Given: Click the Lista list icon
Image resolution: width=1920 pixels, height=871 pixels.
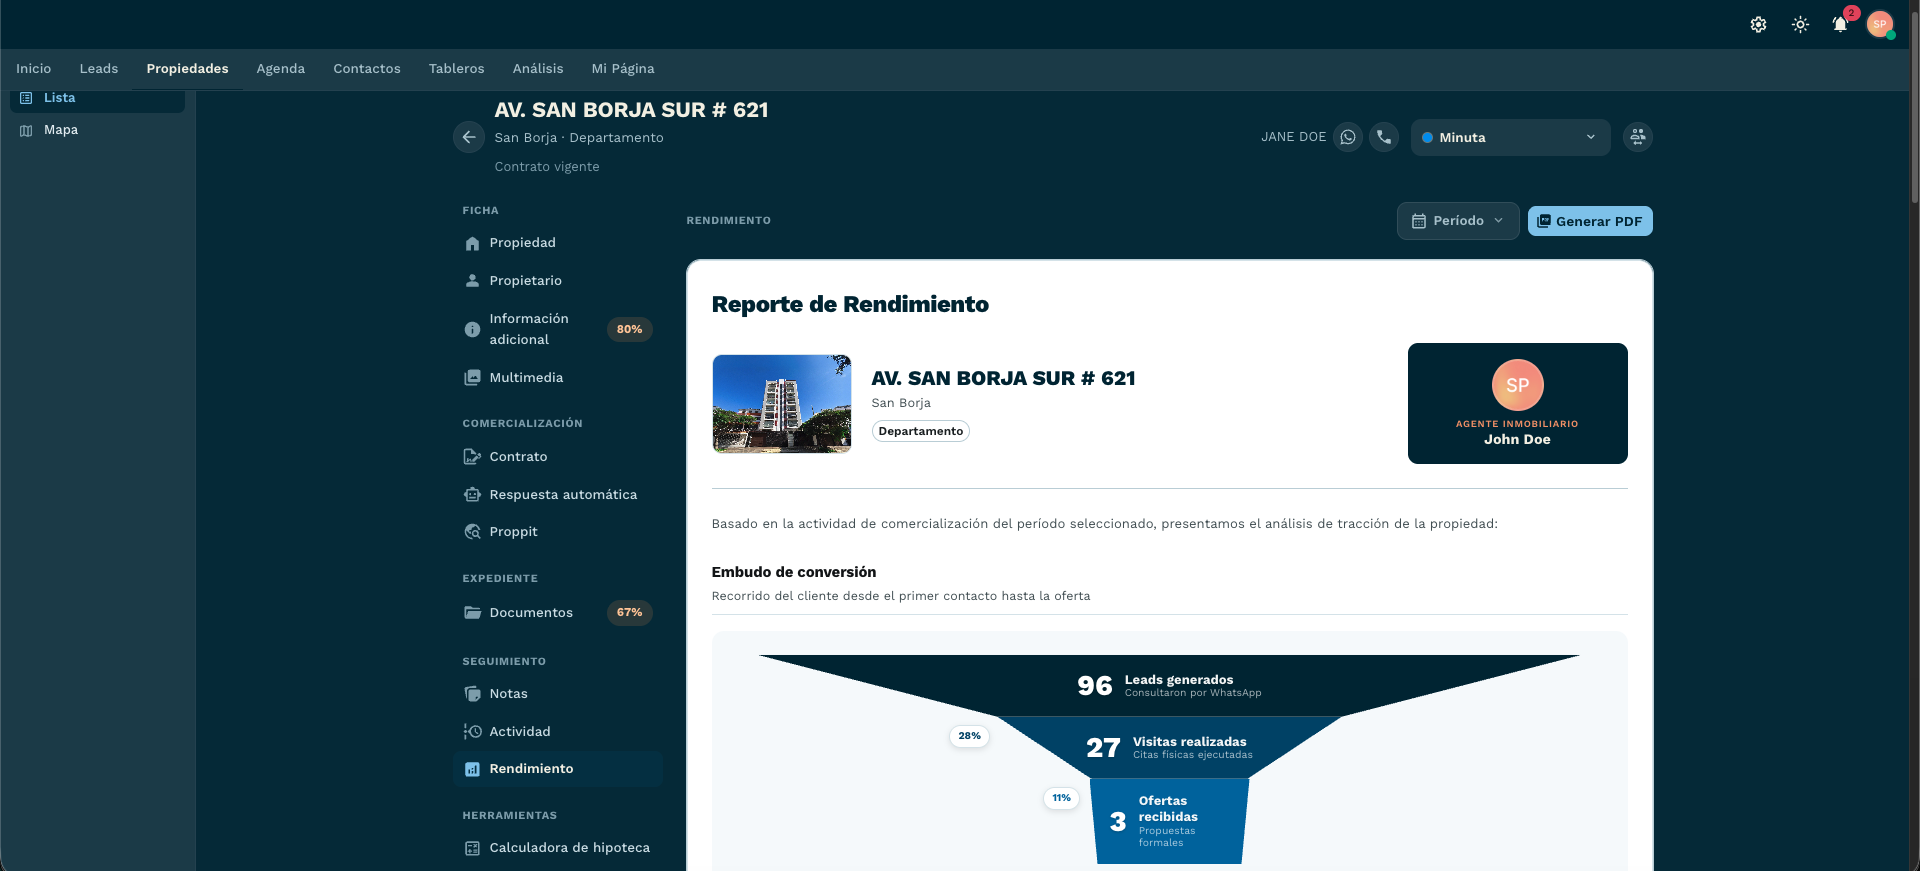Looking at the screenshot, I should (x=26, y=98).
